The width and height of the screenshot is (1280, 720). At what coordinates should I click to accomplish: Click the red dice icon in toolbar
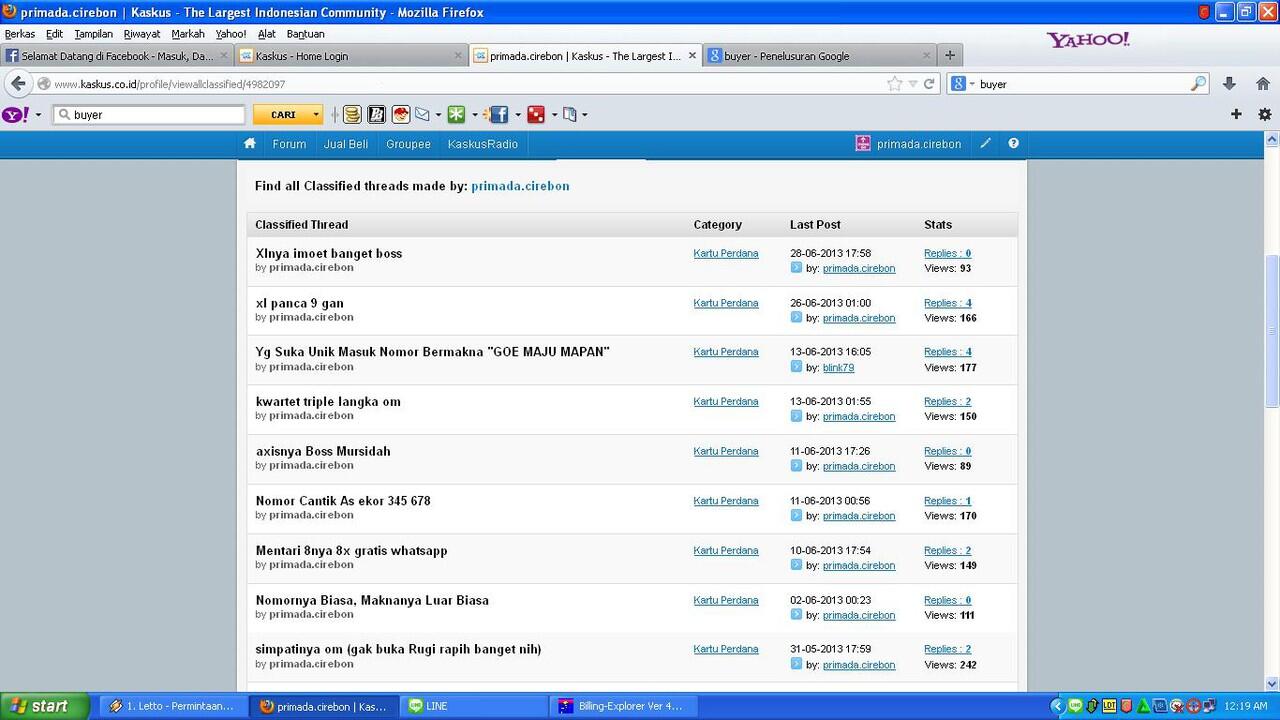point(536,115)
